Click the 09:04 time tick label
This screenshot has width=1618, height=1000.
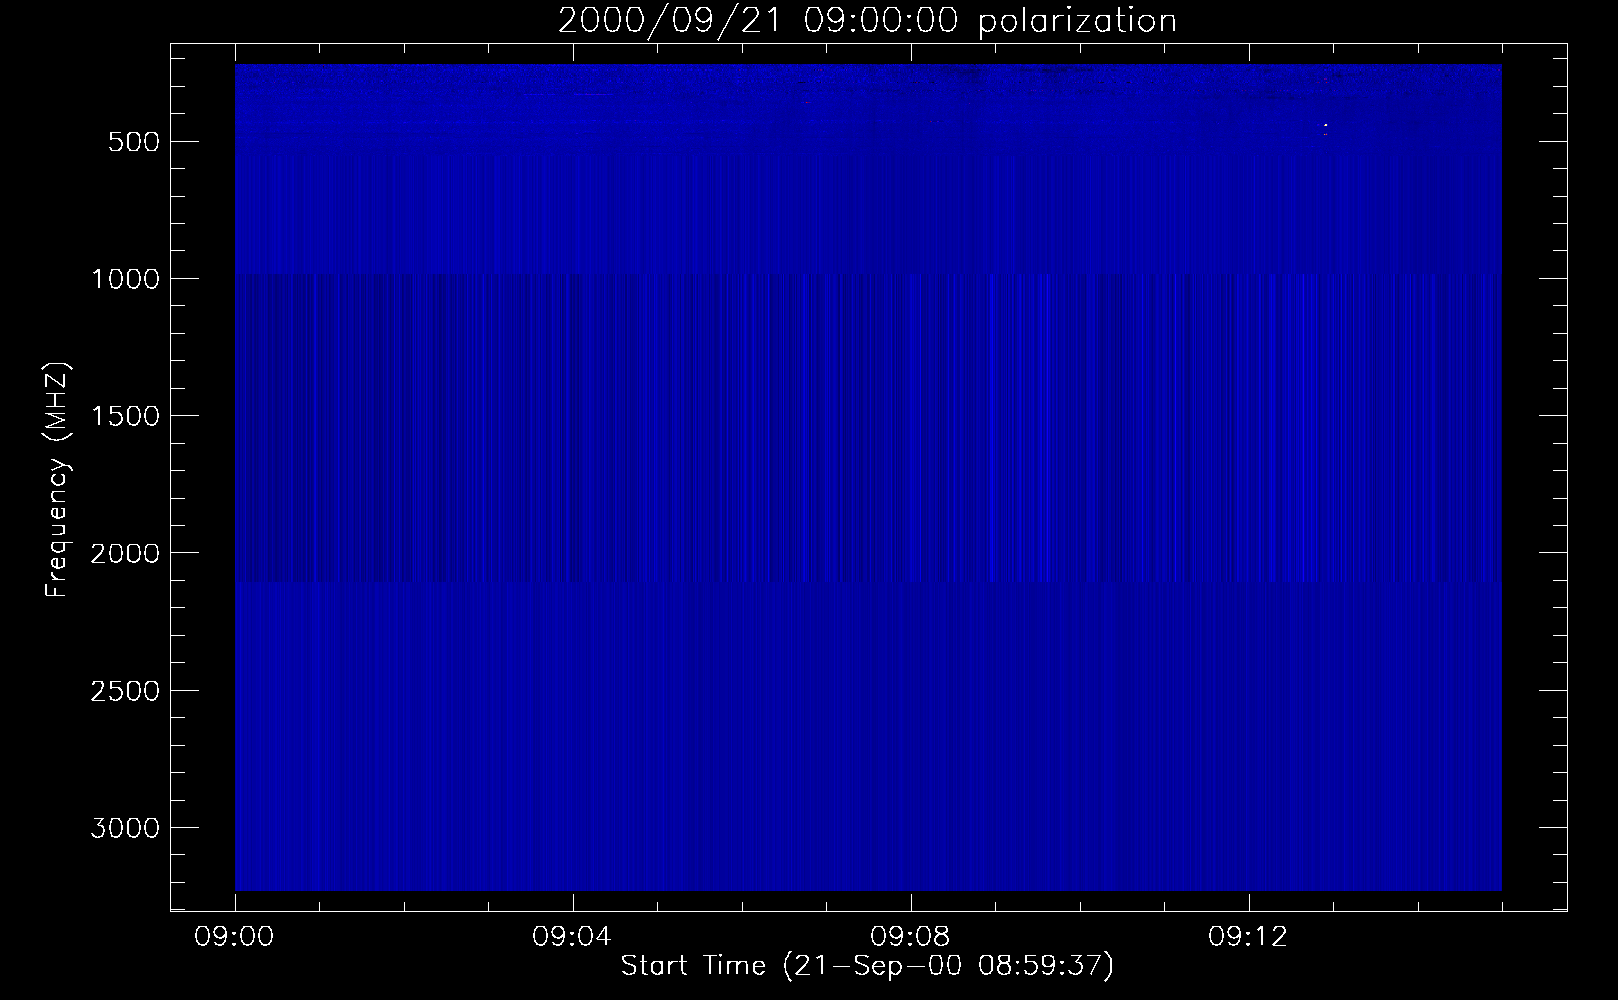(x=573, y=937)
